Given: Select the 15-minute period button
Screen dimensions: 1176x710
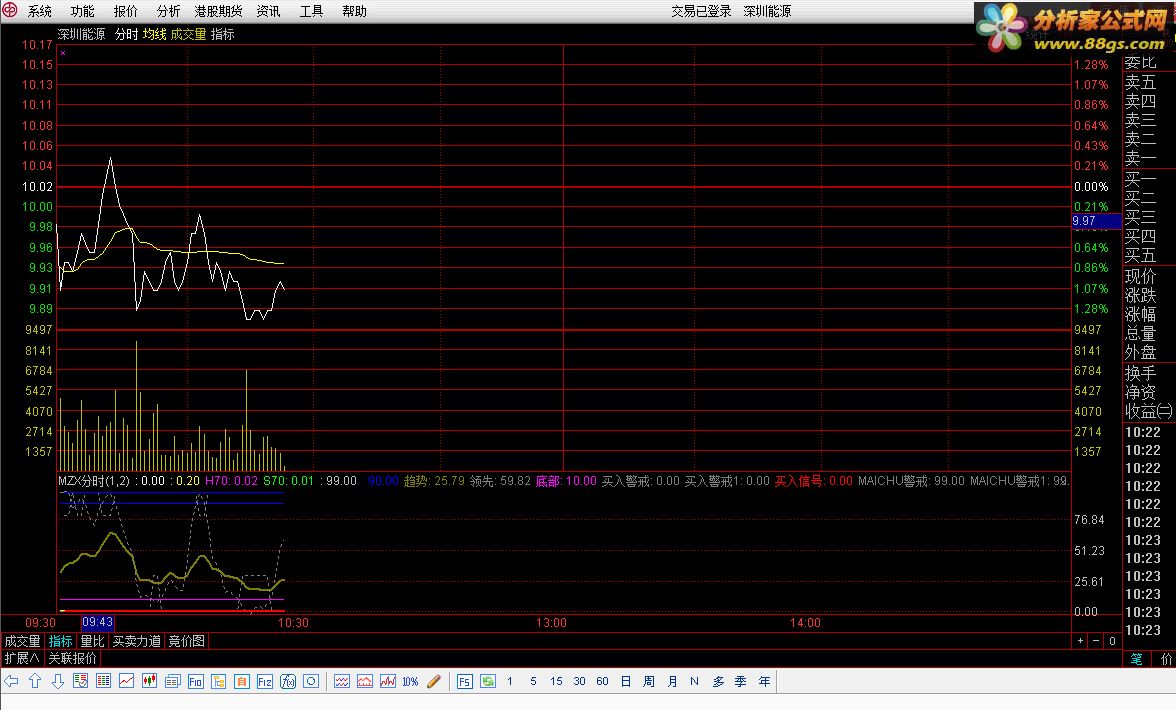Looking at the screenshot, I should [556, 681].
